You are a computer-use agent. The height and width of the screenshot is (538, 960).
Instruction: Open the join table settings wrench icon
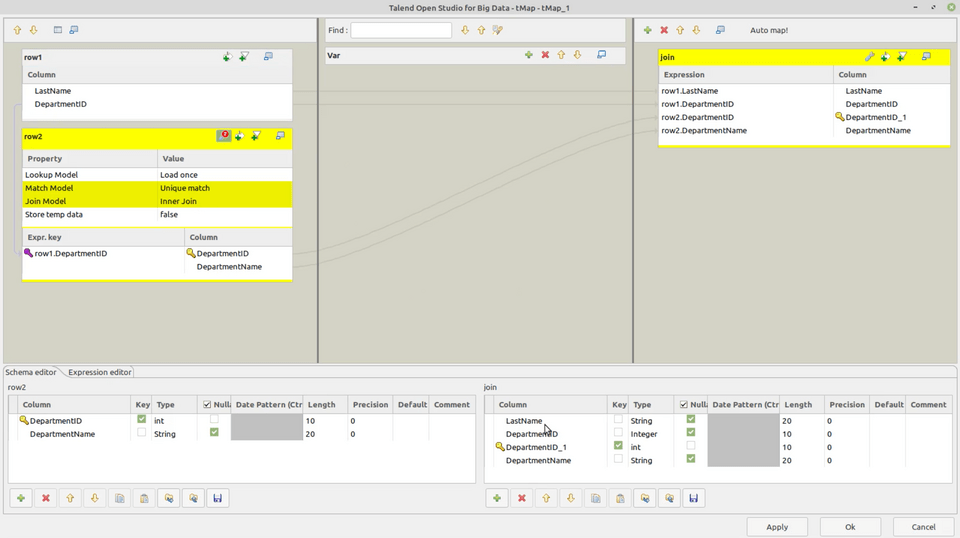point(869,57)
